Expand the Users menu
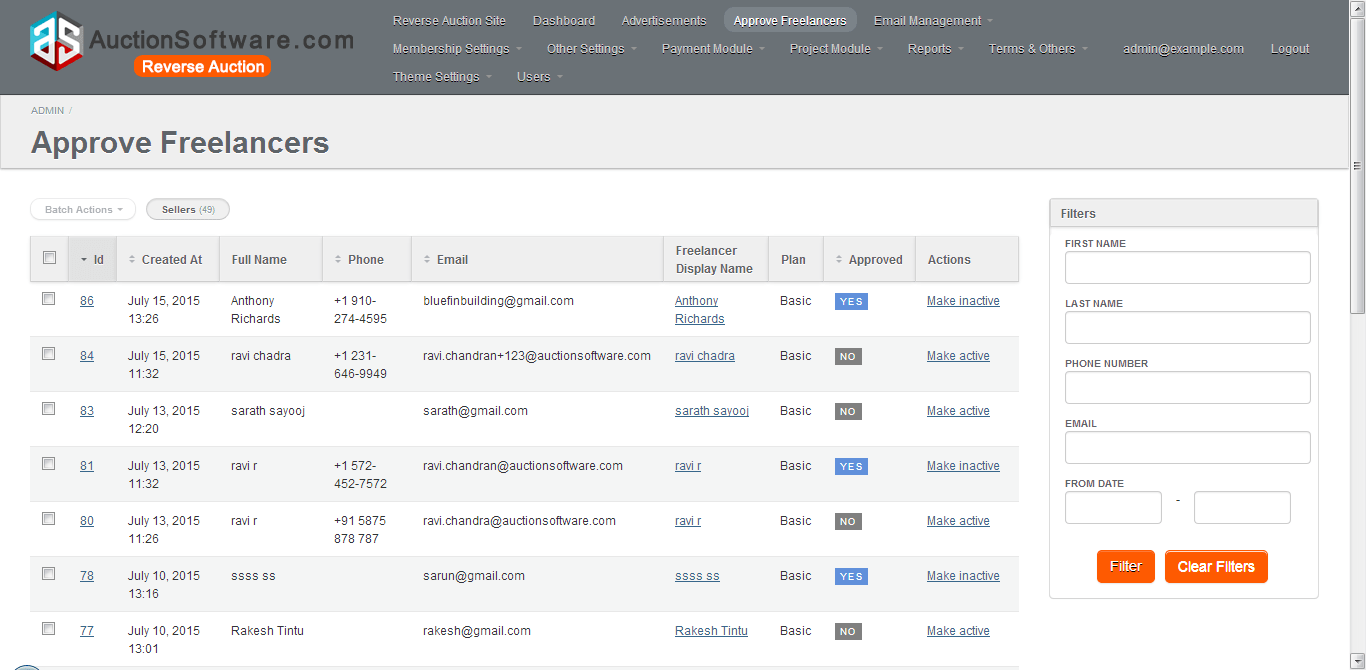1366x670 pixels. [540, 76]
